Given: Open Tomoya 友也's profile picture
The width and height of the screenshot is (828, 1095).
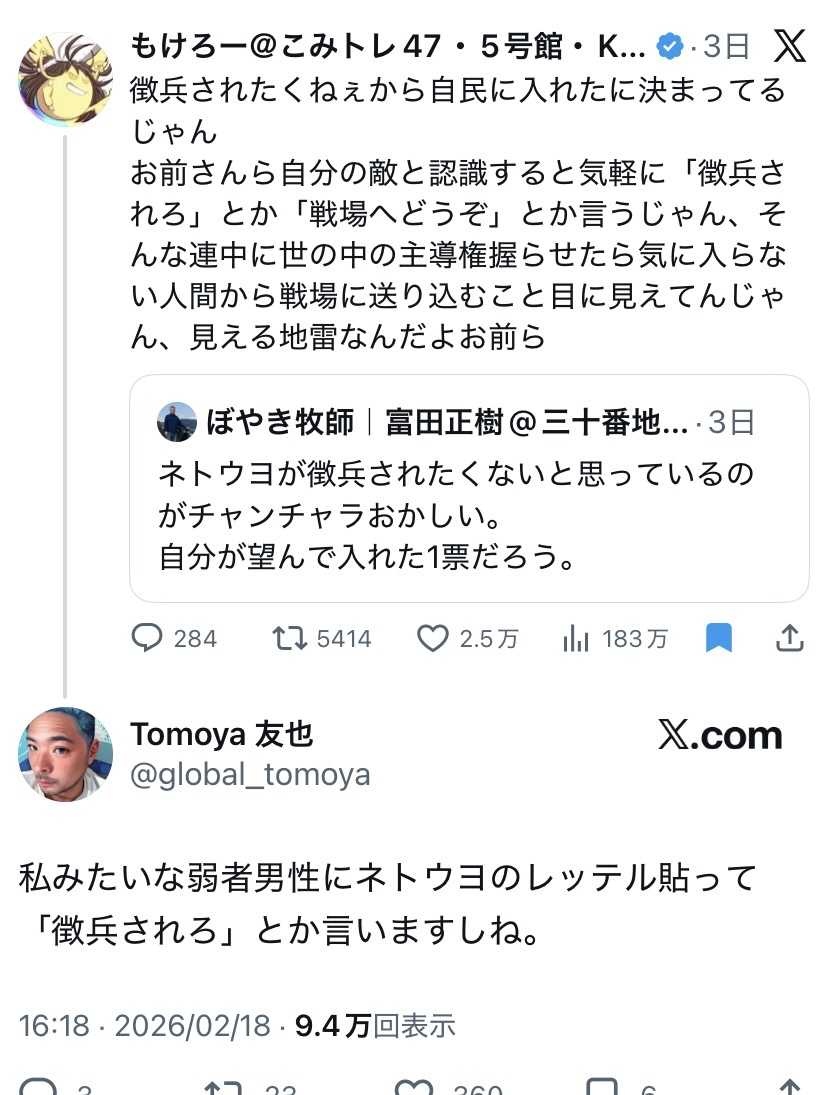Looking at the screenshot, I should (65, 755).
